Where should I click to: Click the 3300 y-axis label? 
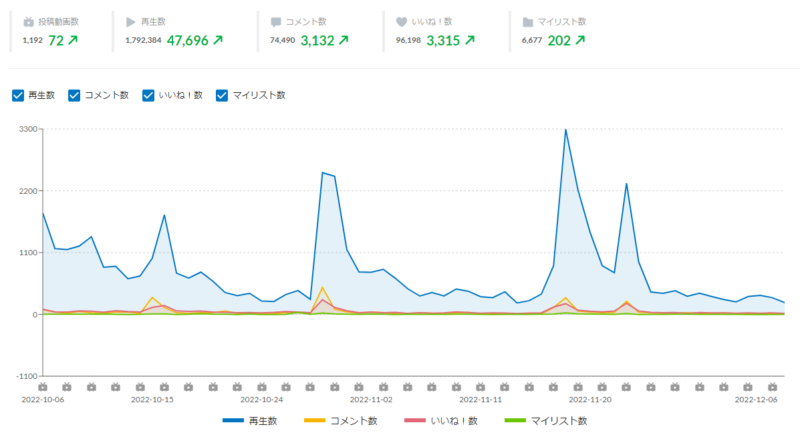tap(28, 129)
